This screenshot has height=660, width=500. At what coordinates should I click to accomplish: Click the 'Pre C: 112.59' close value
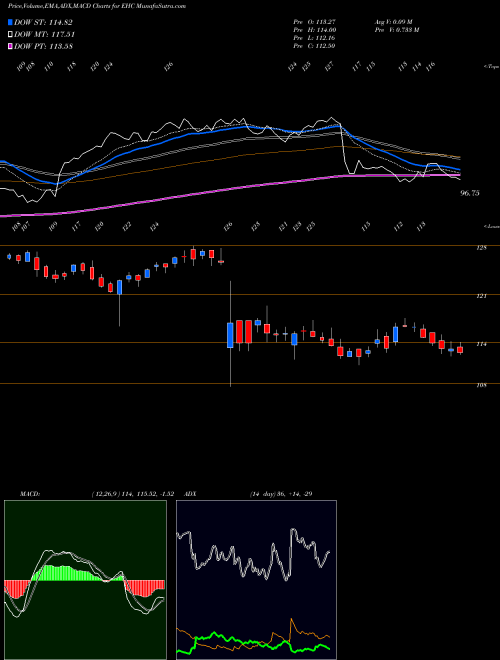[x=314, y=46]
